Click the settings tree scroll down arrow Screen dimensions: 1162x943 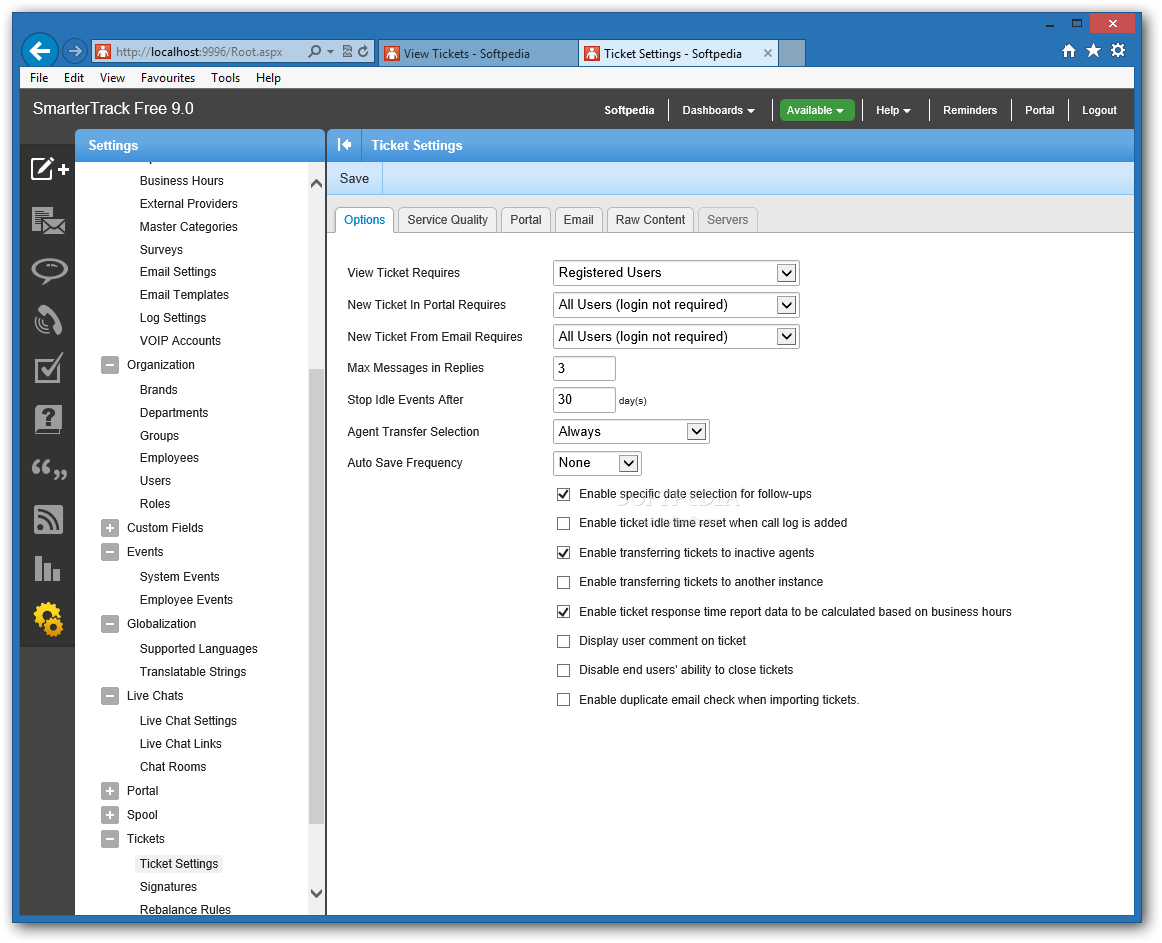tap(316, 893)
